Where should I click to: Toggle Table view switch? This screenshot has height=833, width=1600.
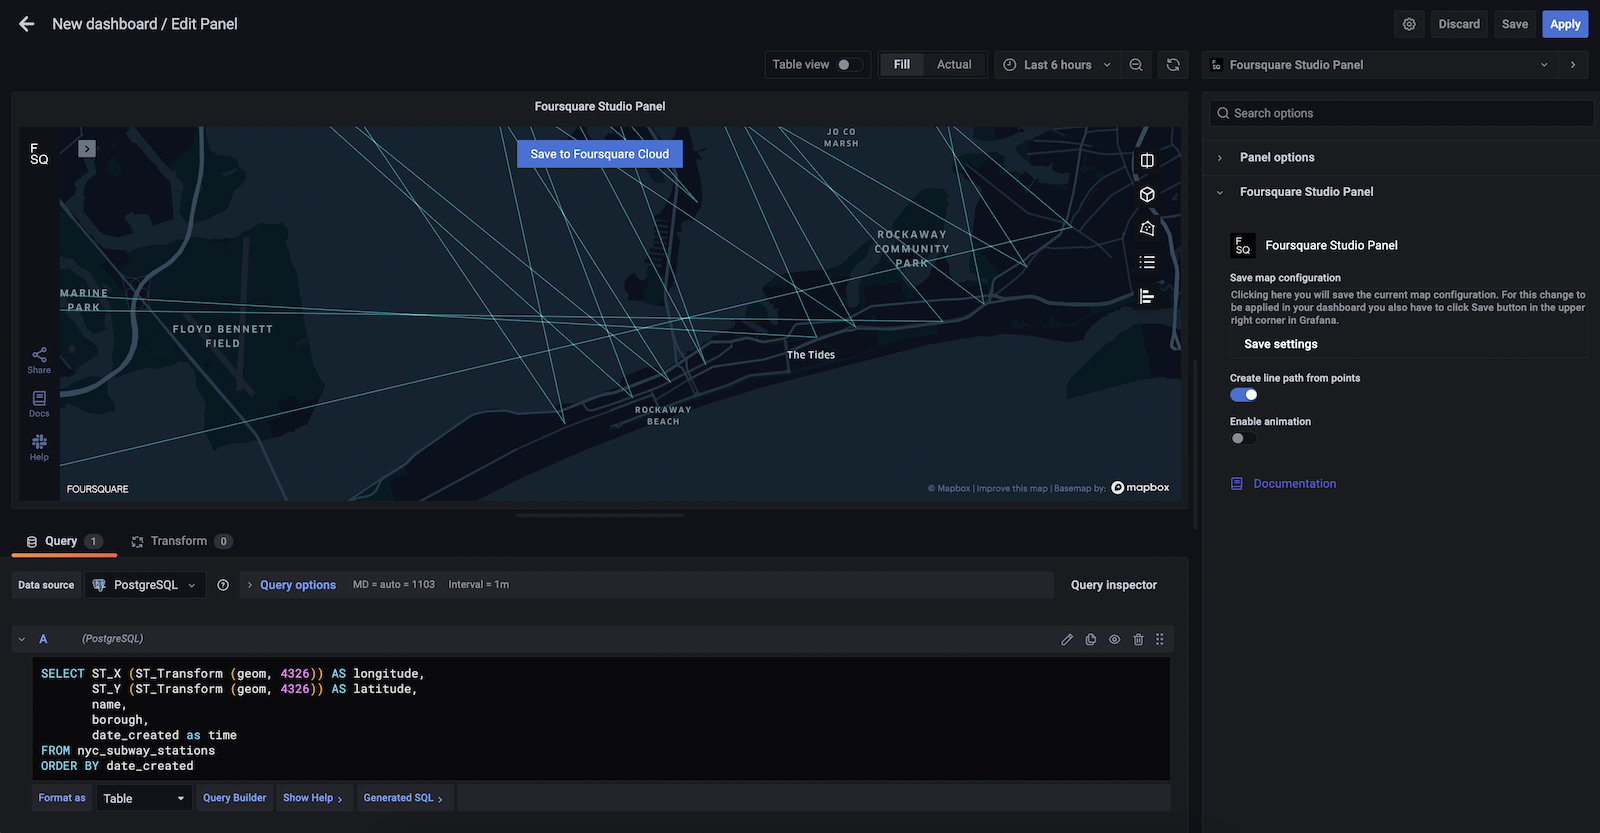[850, 65]
